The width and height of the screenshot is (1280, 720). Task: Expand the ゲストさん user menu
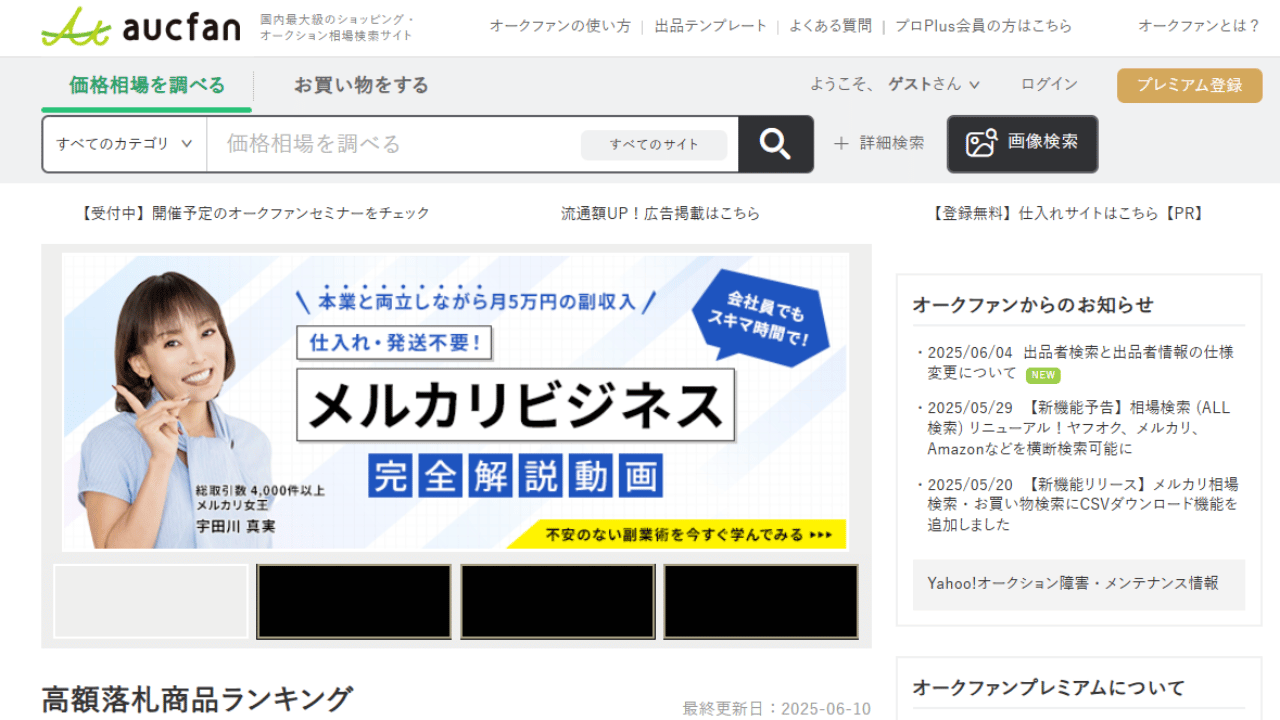(x=934, y=84)
